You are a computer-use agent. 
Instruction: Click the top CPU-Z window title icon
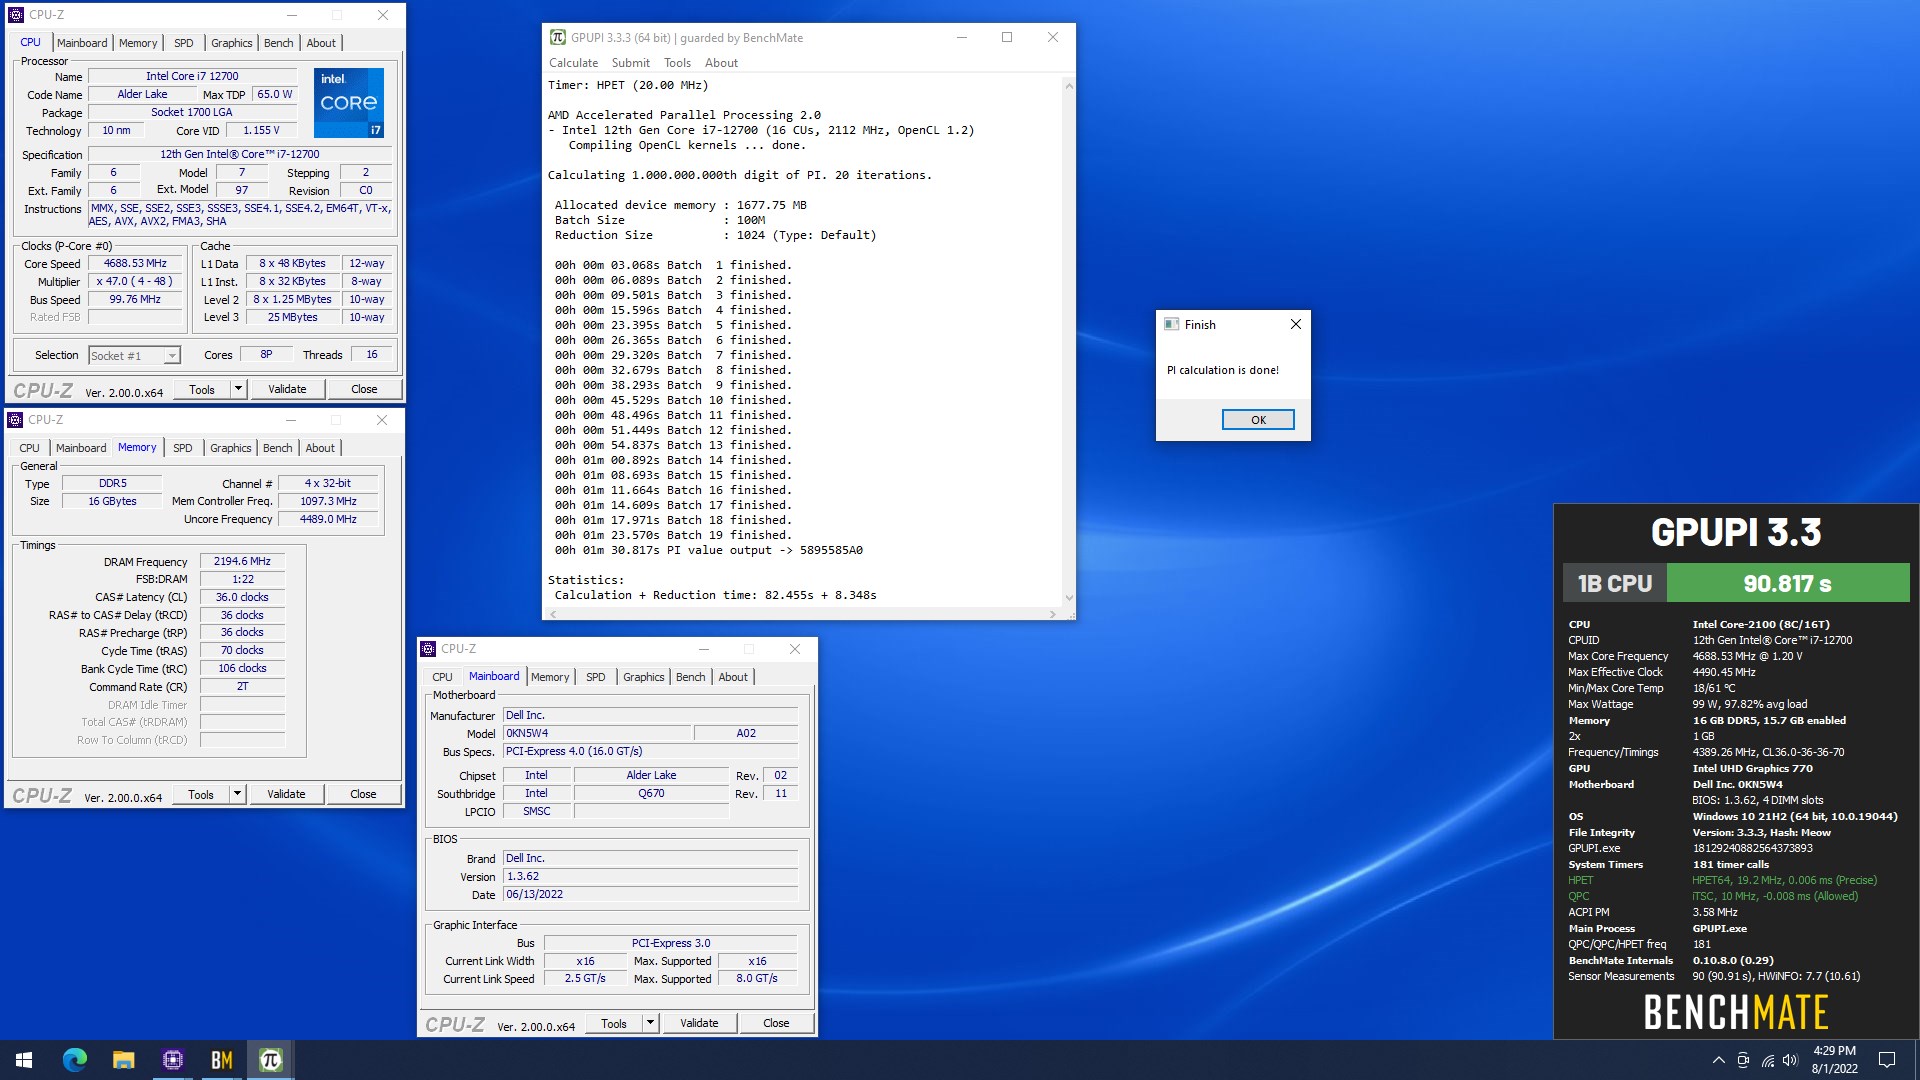[x=15, y=15]
